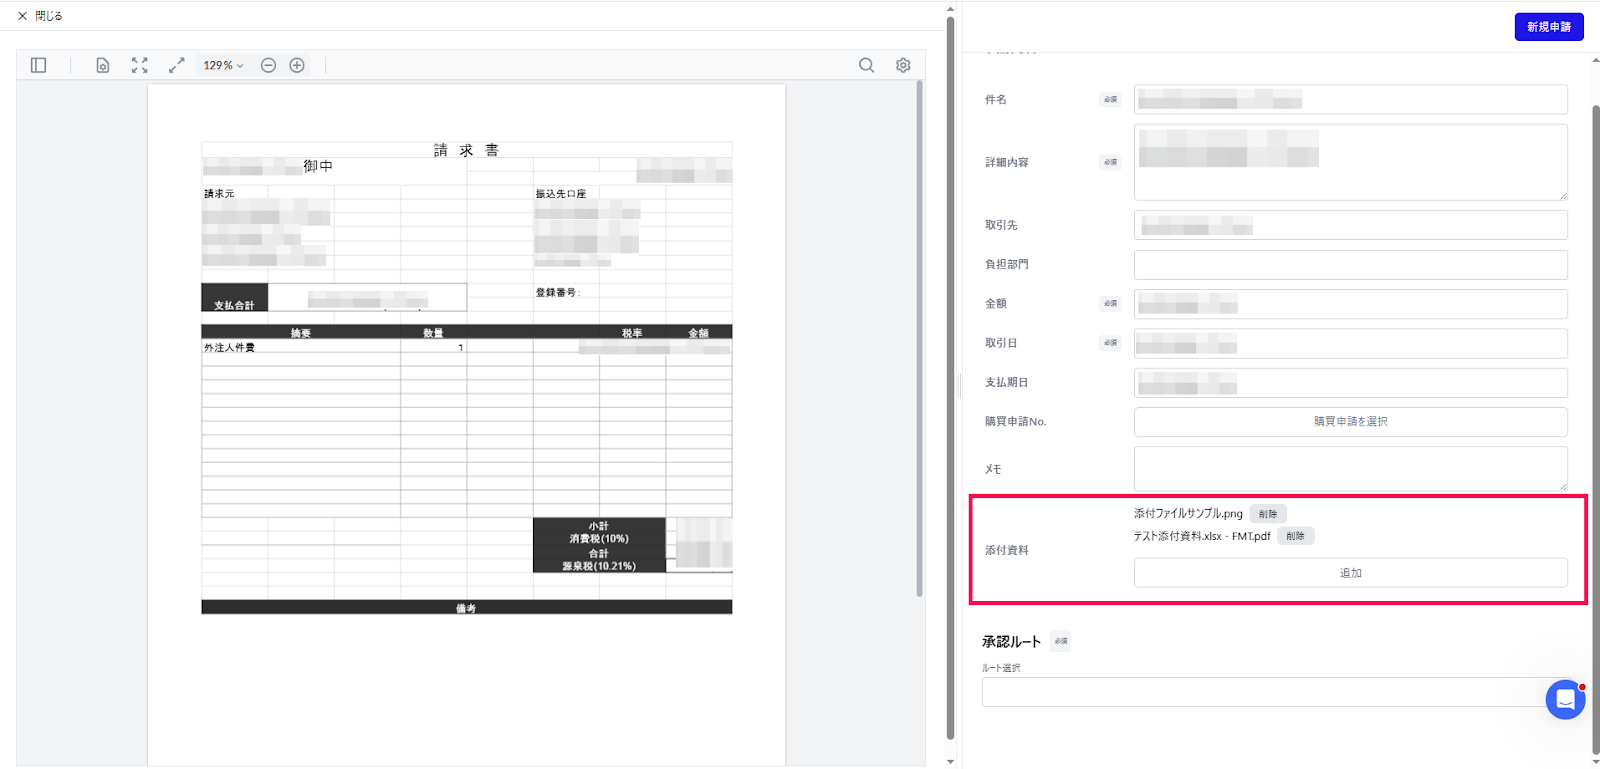Open viewer settings gear icon
Viewport: 1600px width, 769px height.
[903, 65]
